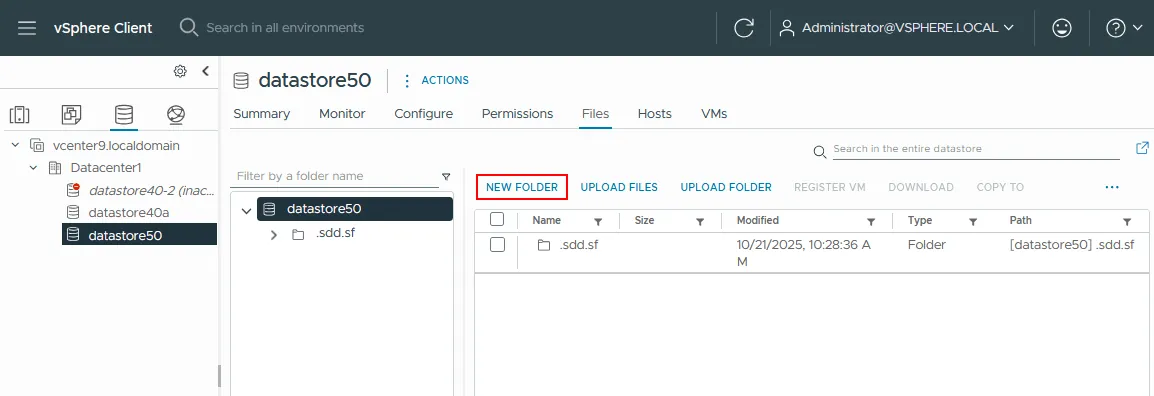Click the REGISTER VM button
Viewport: 1154px width, 396px height.
[829, 187]
